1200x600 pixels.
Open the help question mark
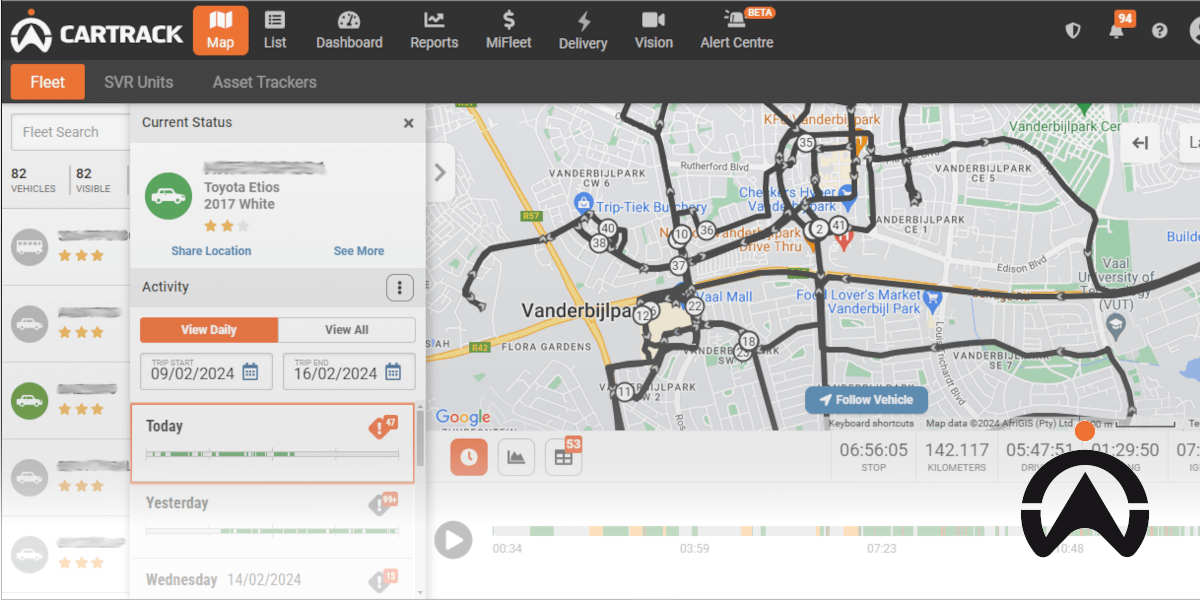1159,30
